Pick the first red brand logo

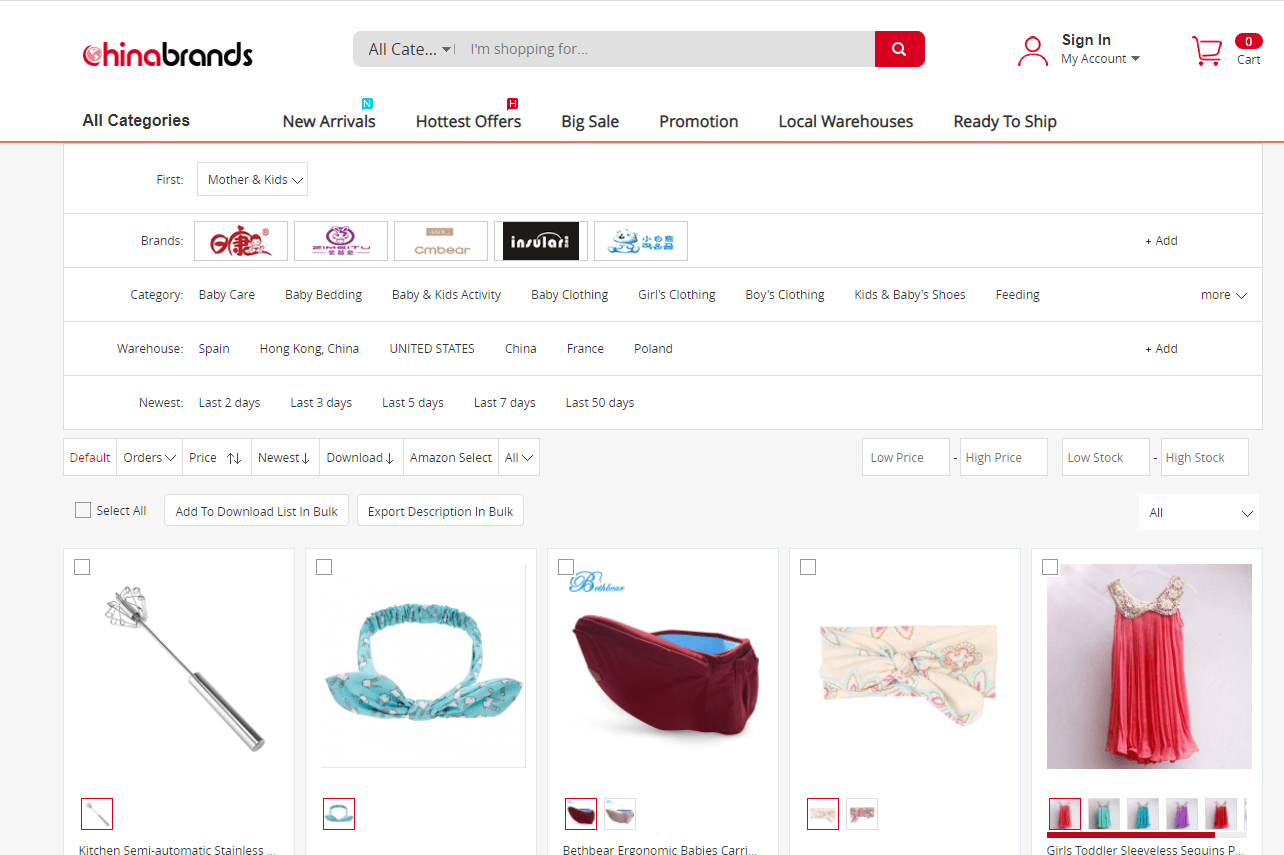point(241,241)
